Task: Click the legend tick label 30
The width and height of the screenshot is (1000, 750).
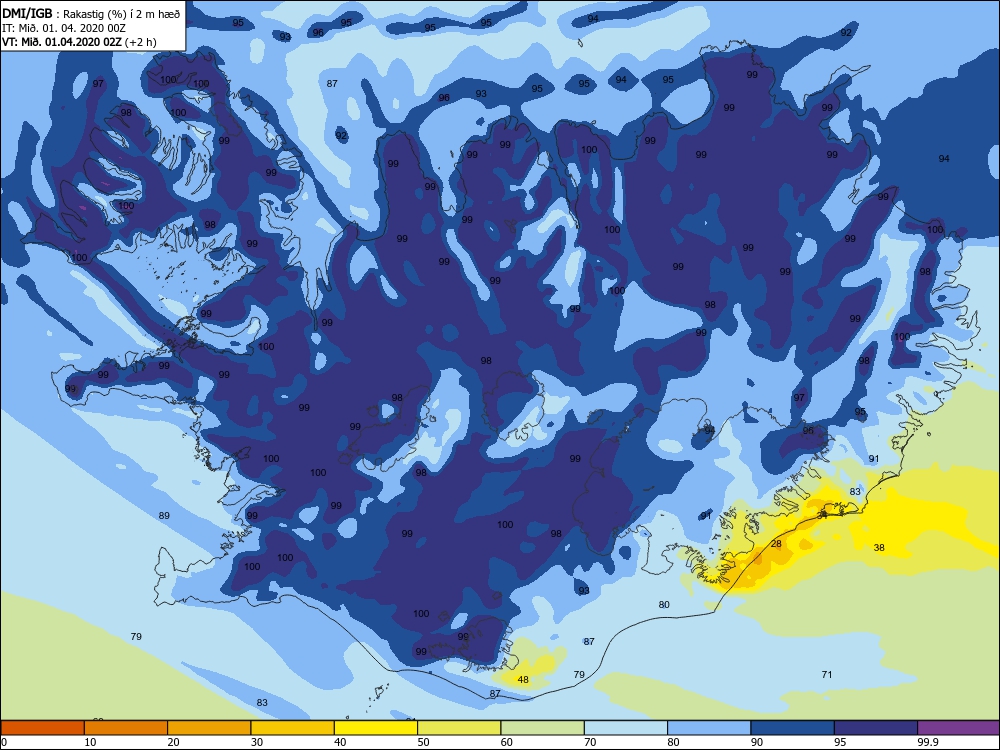Action: click(x=257, y=742)
